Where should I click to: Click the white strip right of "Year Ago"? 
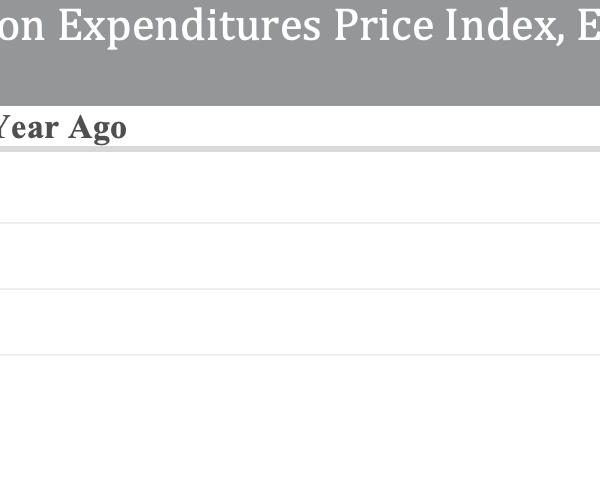[364, 126]
